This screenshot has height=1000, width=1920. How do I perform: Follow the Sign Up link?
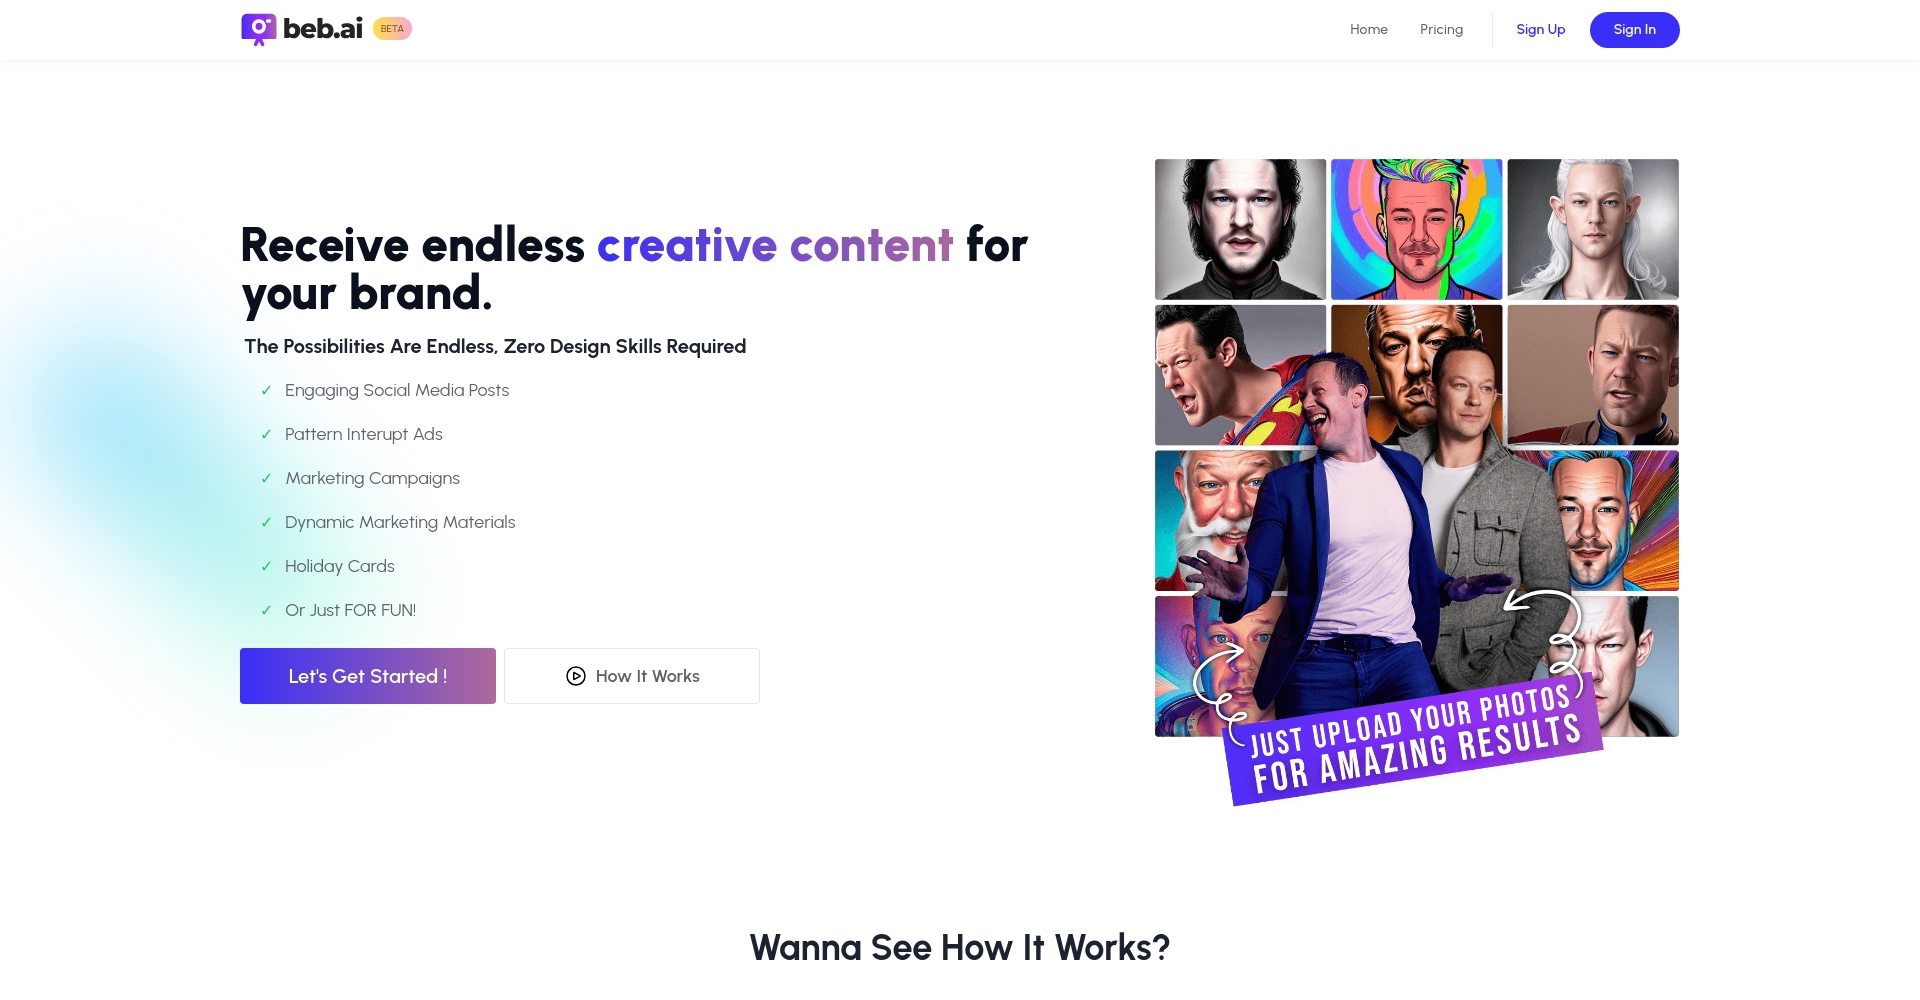click(1540, 29)
